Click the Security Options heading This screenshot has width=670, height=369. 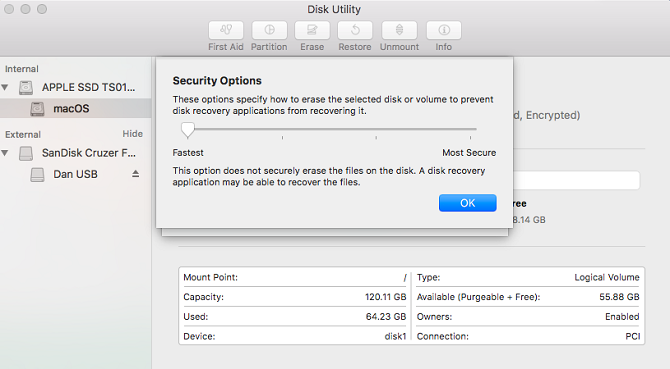(217, 81)
